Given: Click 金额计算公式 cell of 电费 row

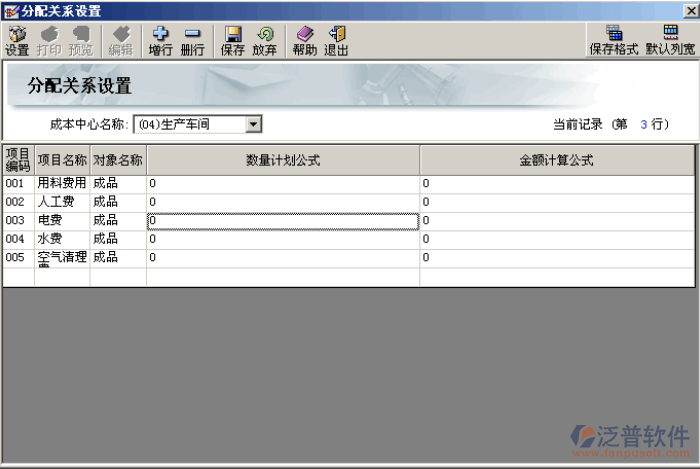Looking at the screenshot, I should (x=557, y=221).
